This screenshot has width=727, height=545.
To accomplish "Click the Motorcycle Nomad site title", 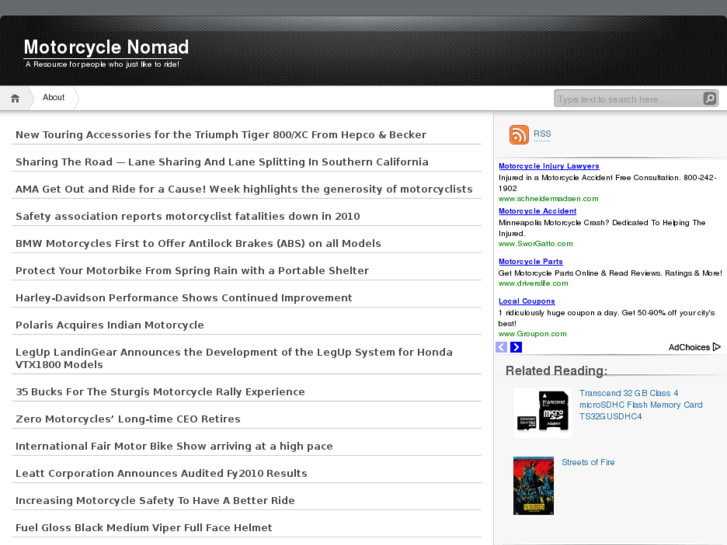I will (106, 47).
